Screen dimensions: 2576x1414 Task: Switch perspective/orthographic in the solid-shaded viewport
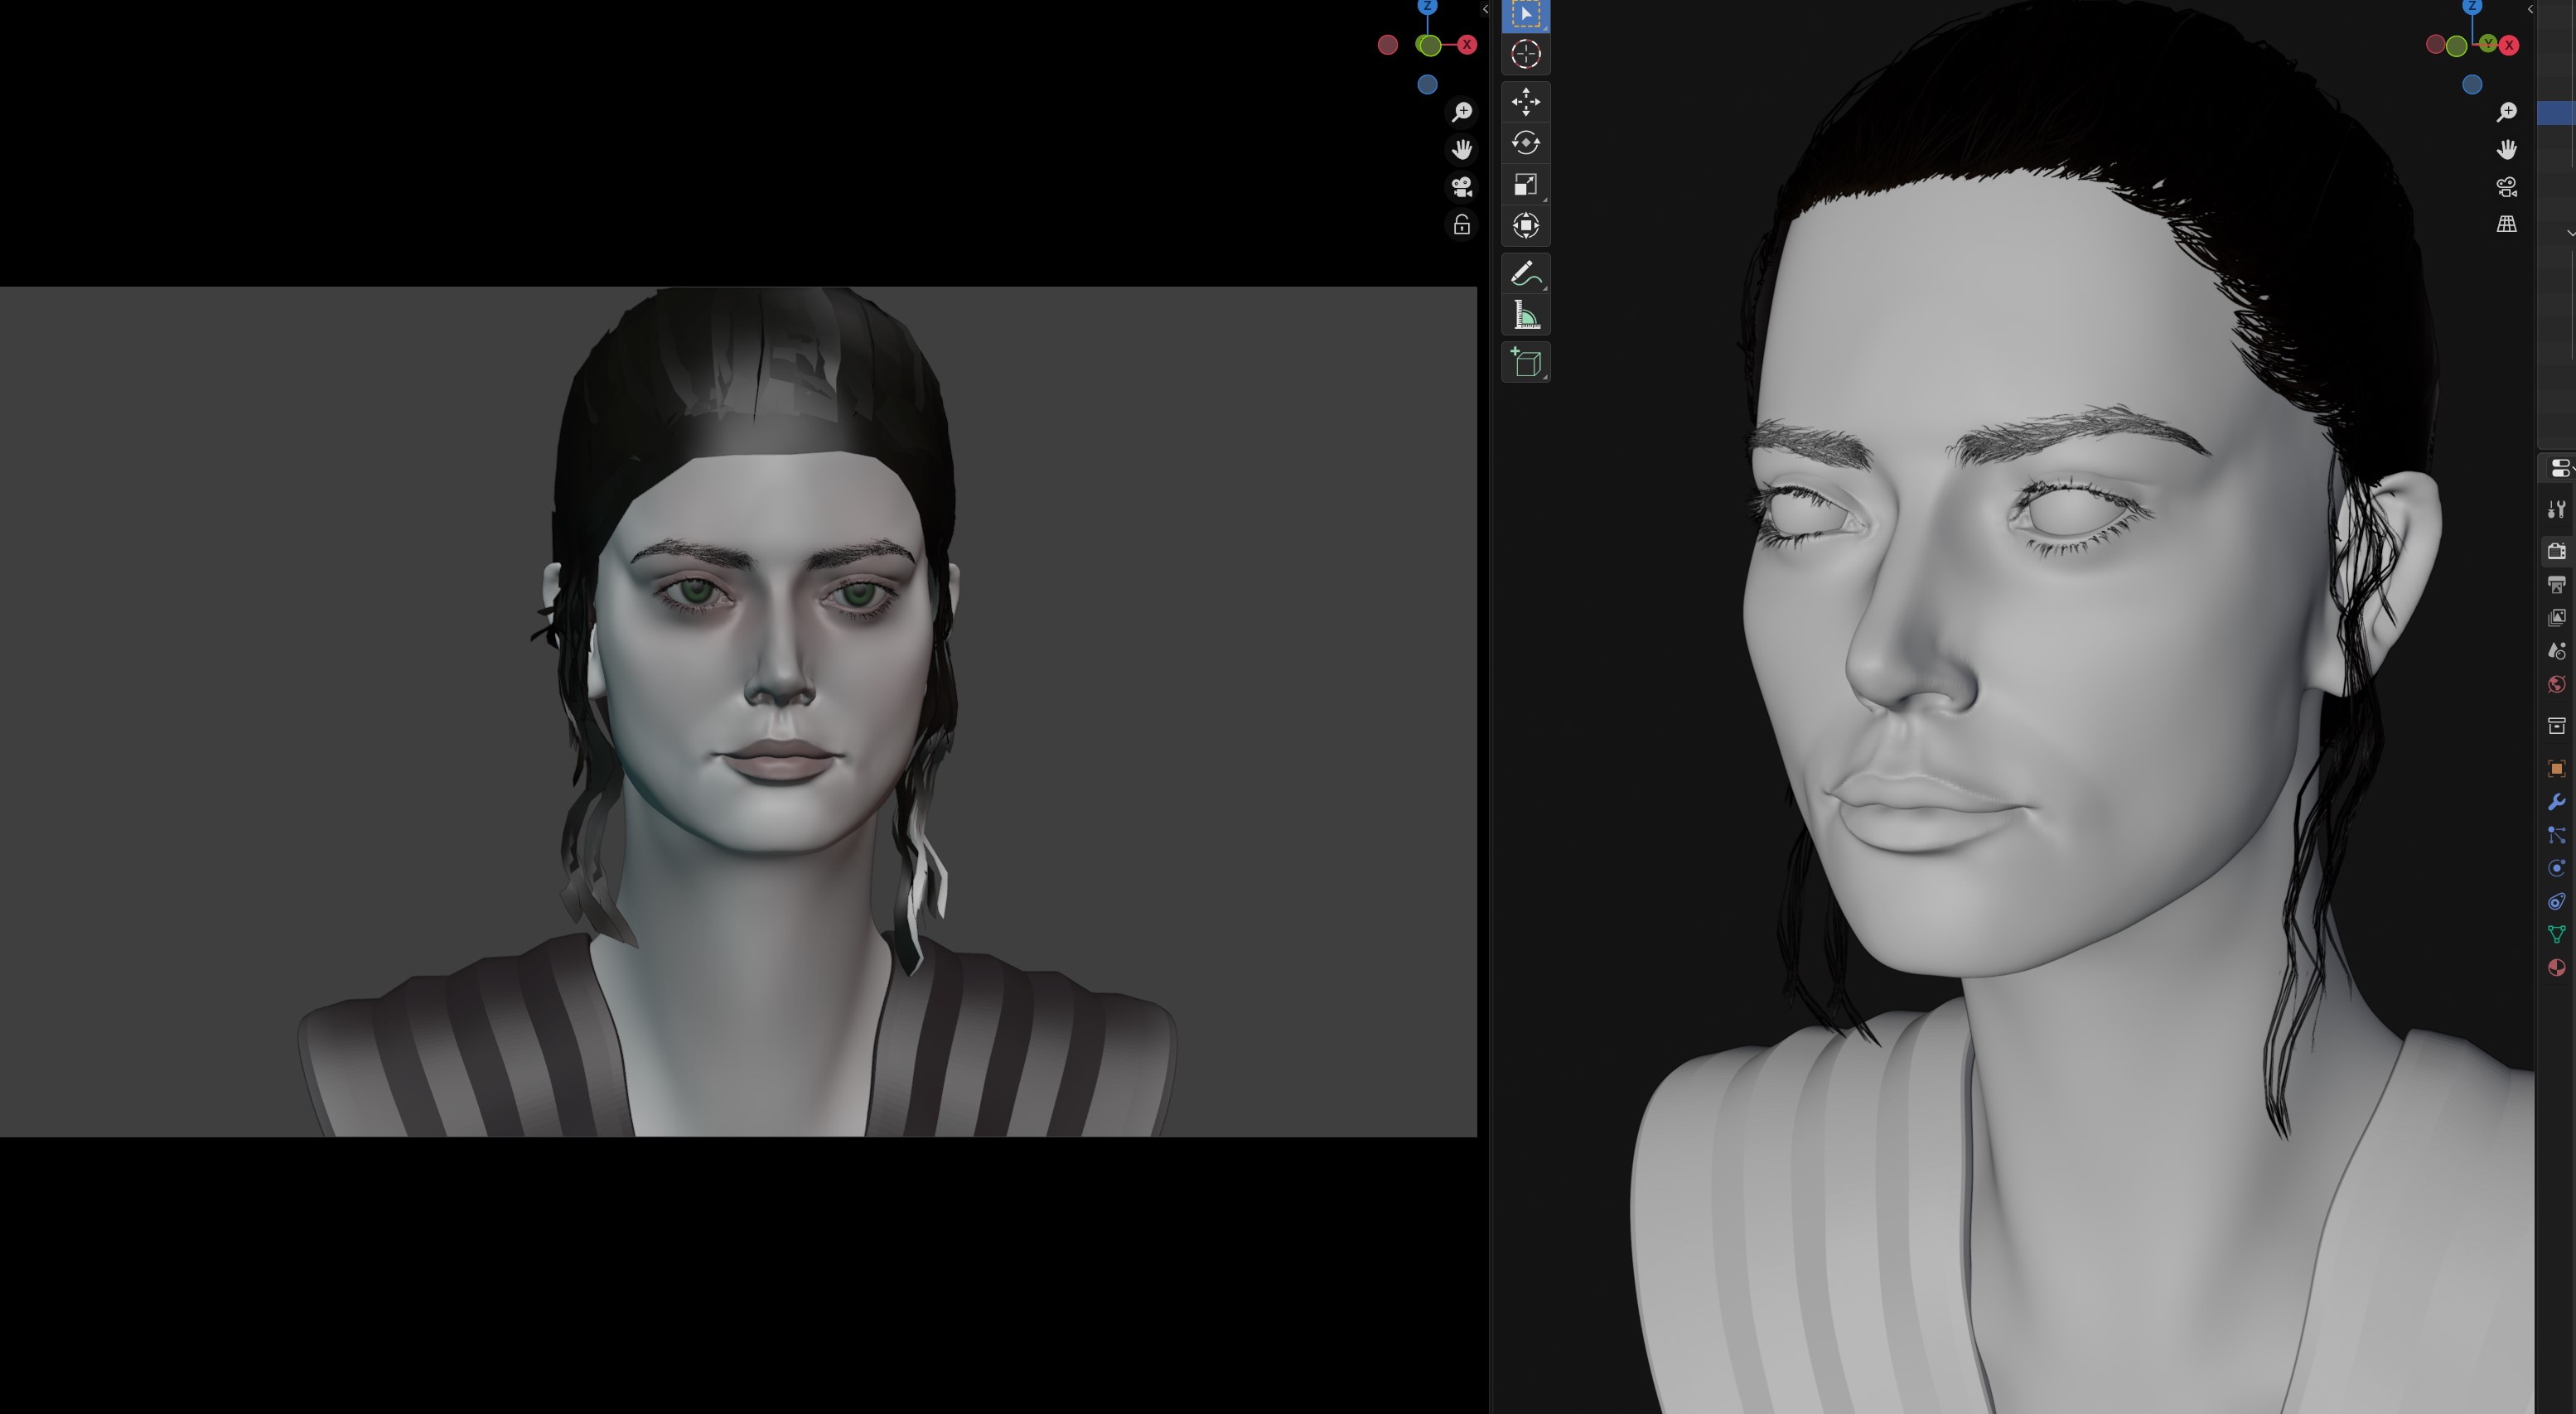point(2506,224)
